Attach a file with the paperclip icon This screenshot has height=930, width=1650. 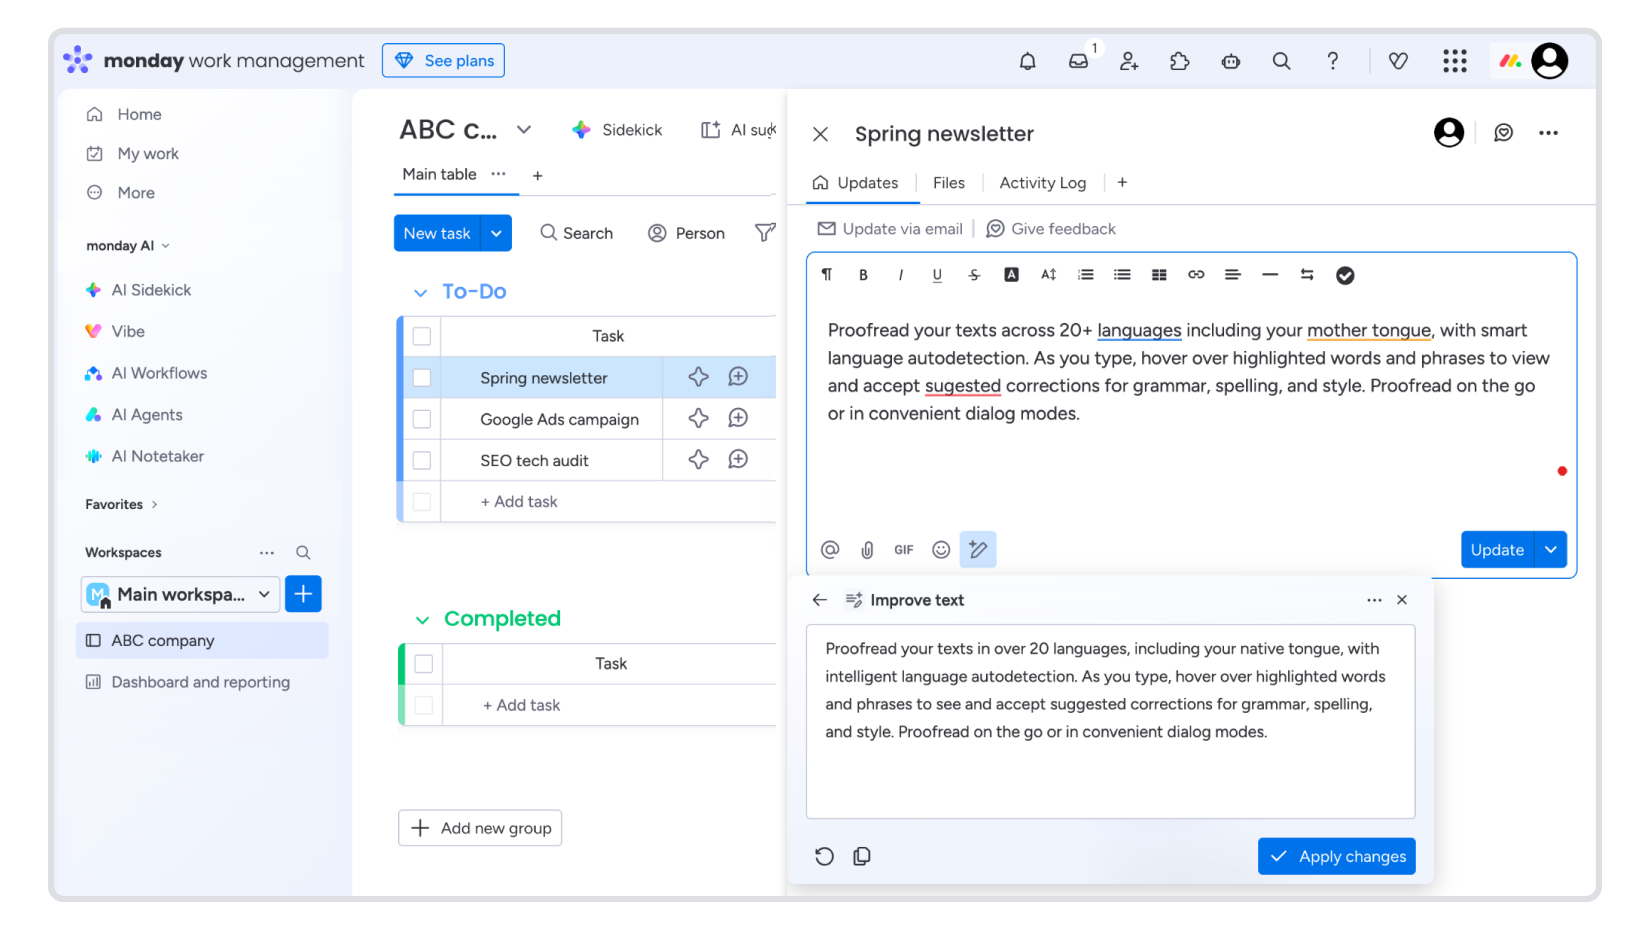[x=867, y=550]
